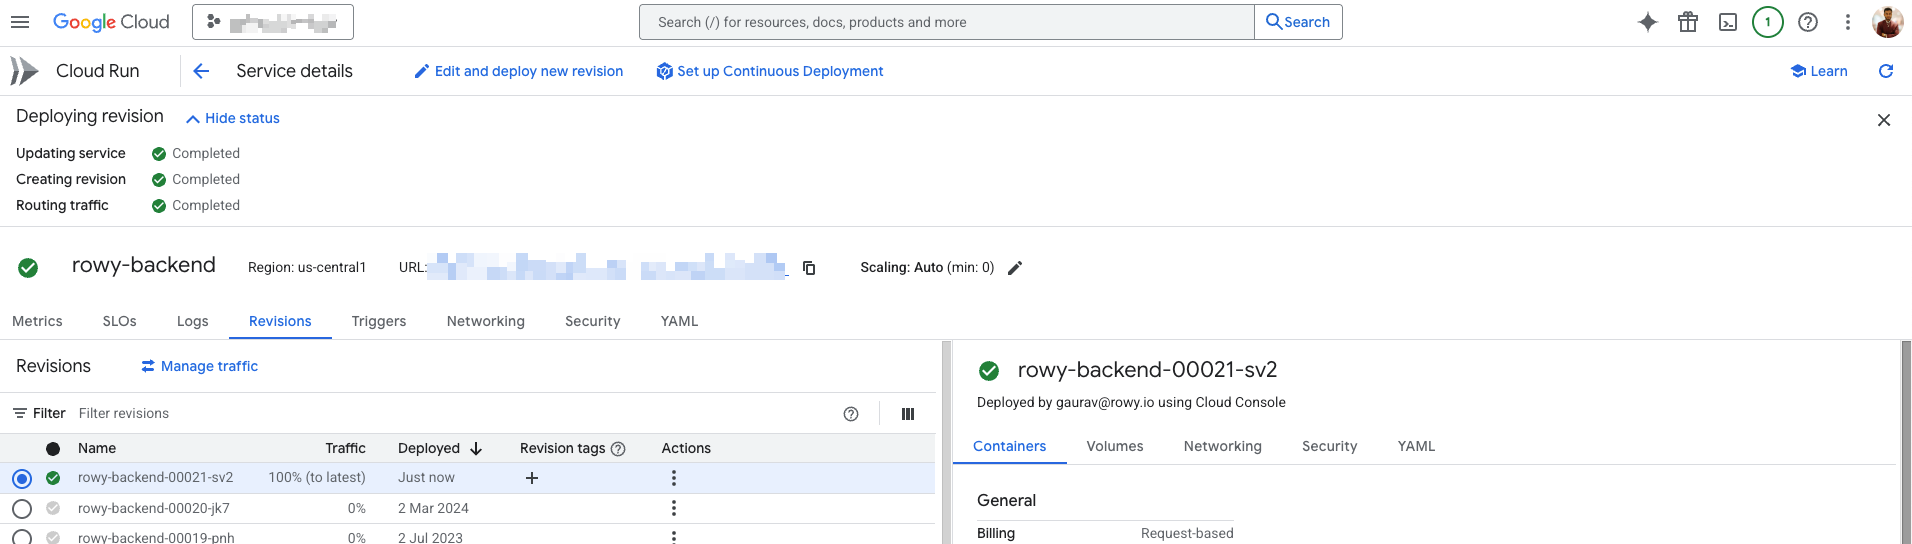Select the revision Containers tab
This screenshot has height=544, width=1912.
(1009, 446)
